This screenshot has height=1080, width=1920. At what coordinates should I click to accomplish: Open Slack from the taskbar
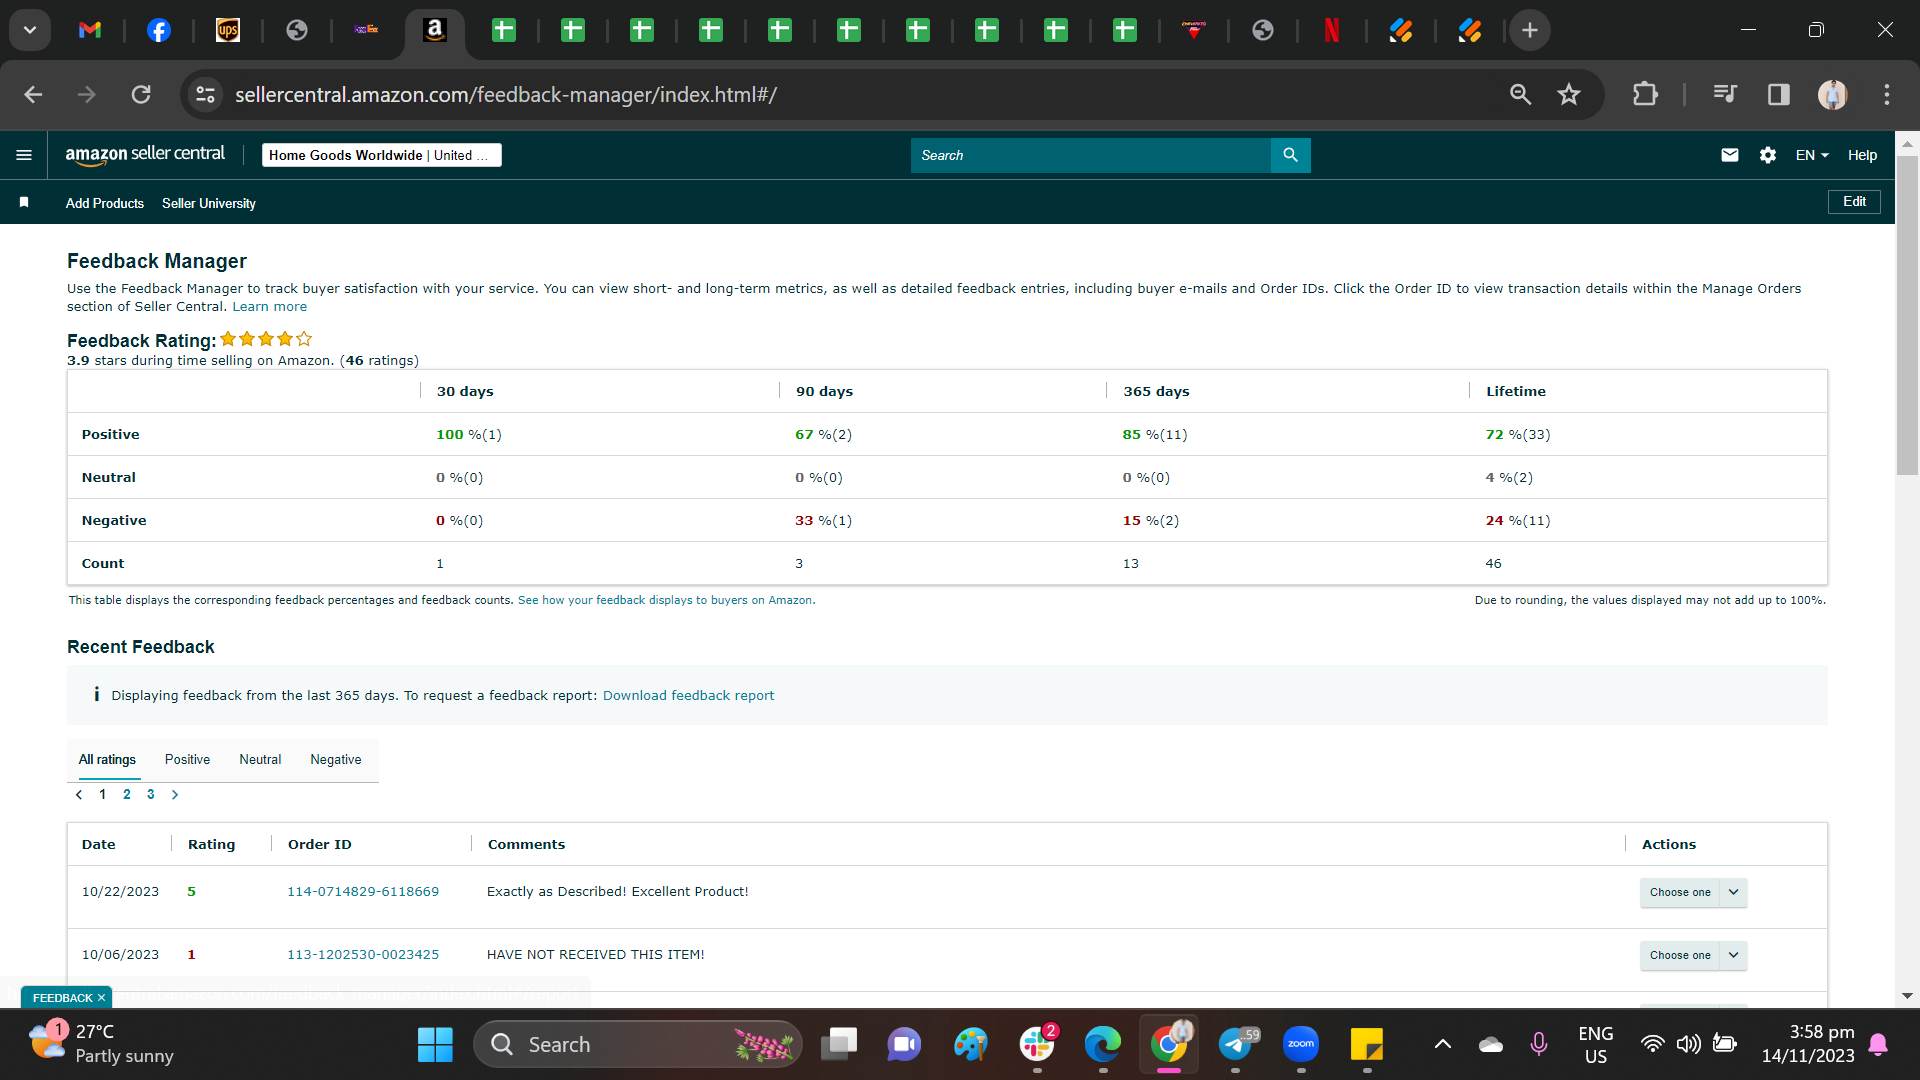tap(1037, 1044)
